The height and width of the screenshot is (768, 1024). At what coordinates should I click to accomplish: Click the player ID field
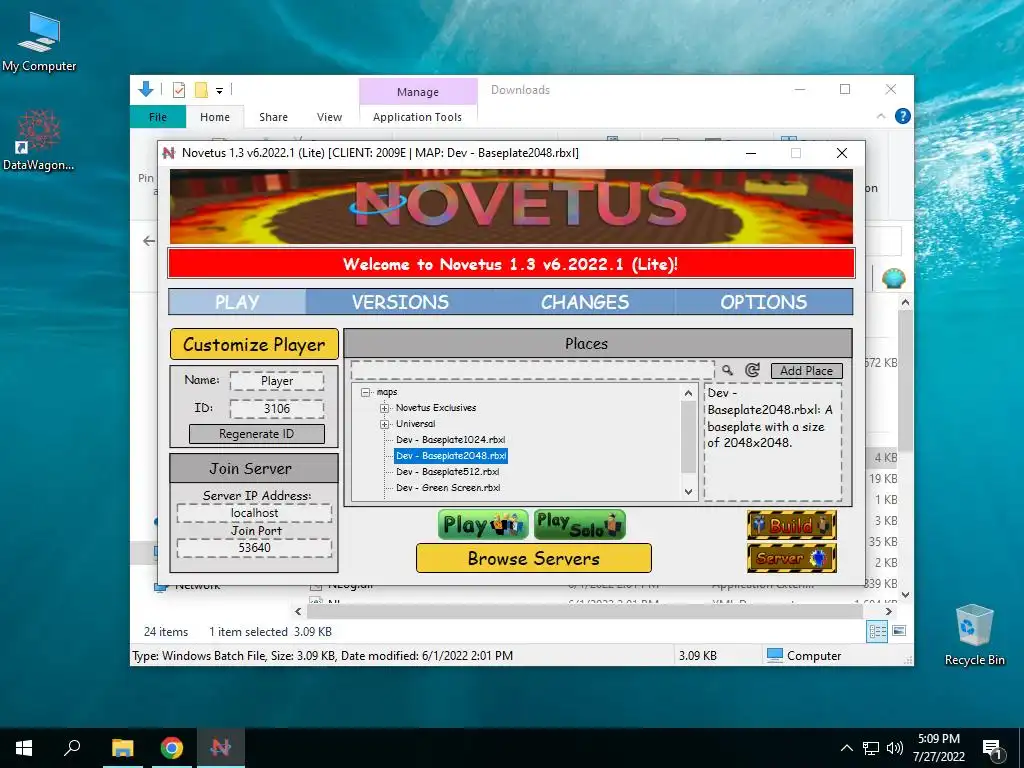coord(277,409)
